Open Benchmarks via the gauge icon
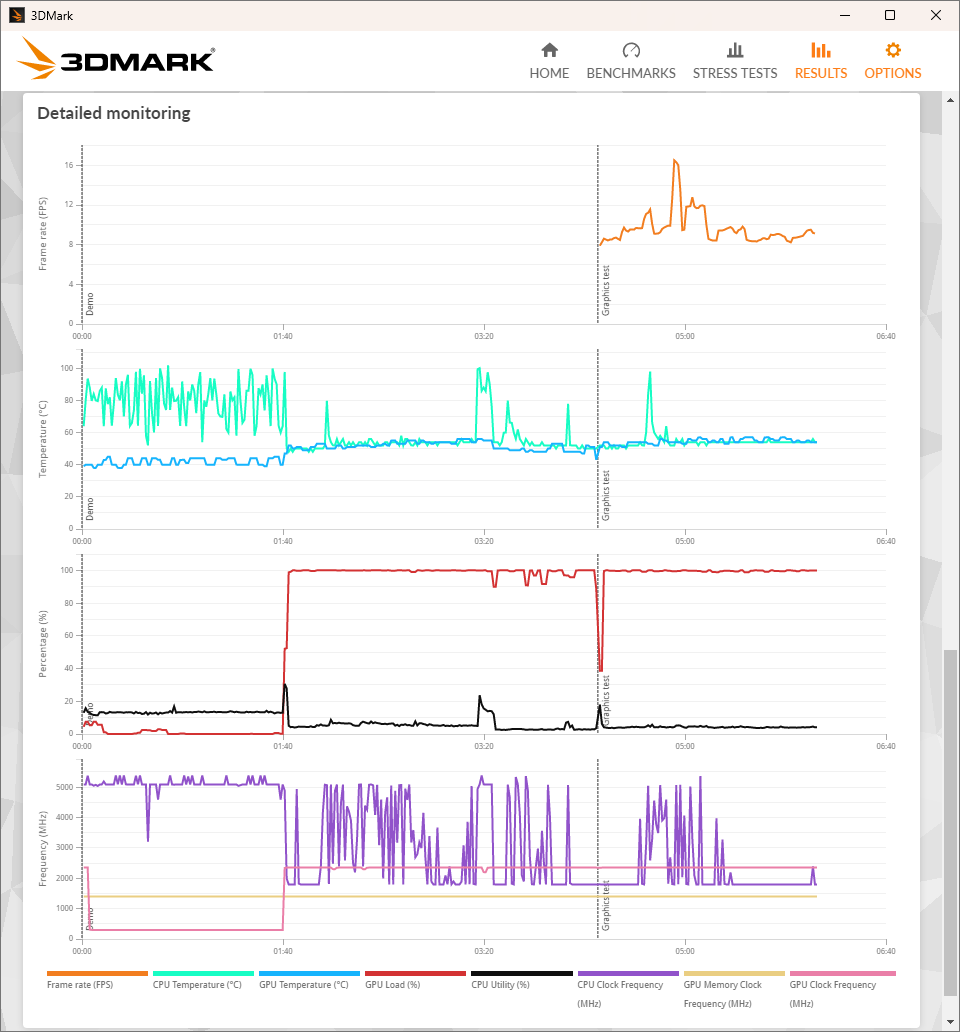Image resolution: width=960 pixels, height=1032 pixels. point(631,50)
